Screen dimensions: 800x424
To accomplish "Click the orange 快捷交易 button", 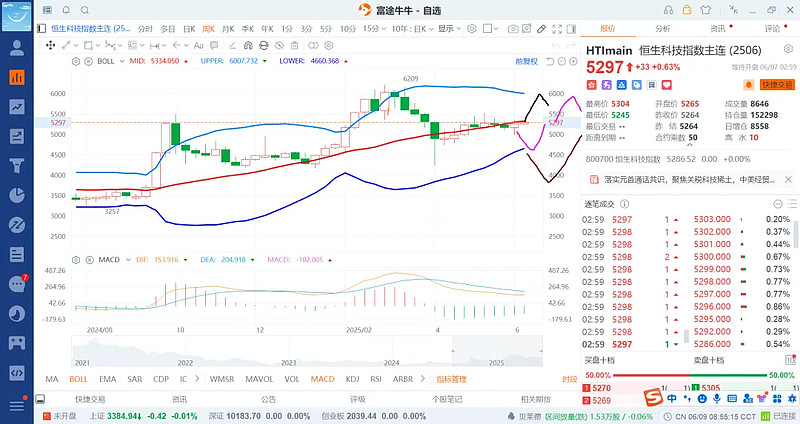I will [x=777, y=85].
